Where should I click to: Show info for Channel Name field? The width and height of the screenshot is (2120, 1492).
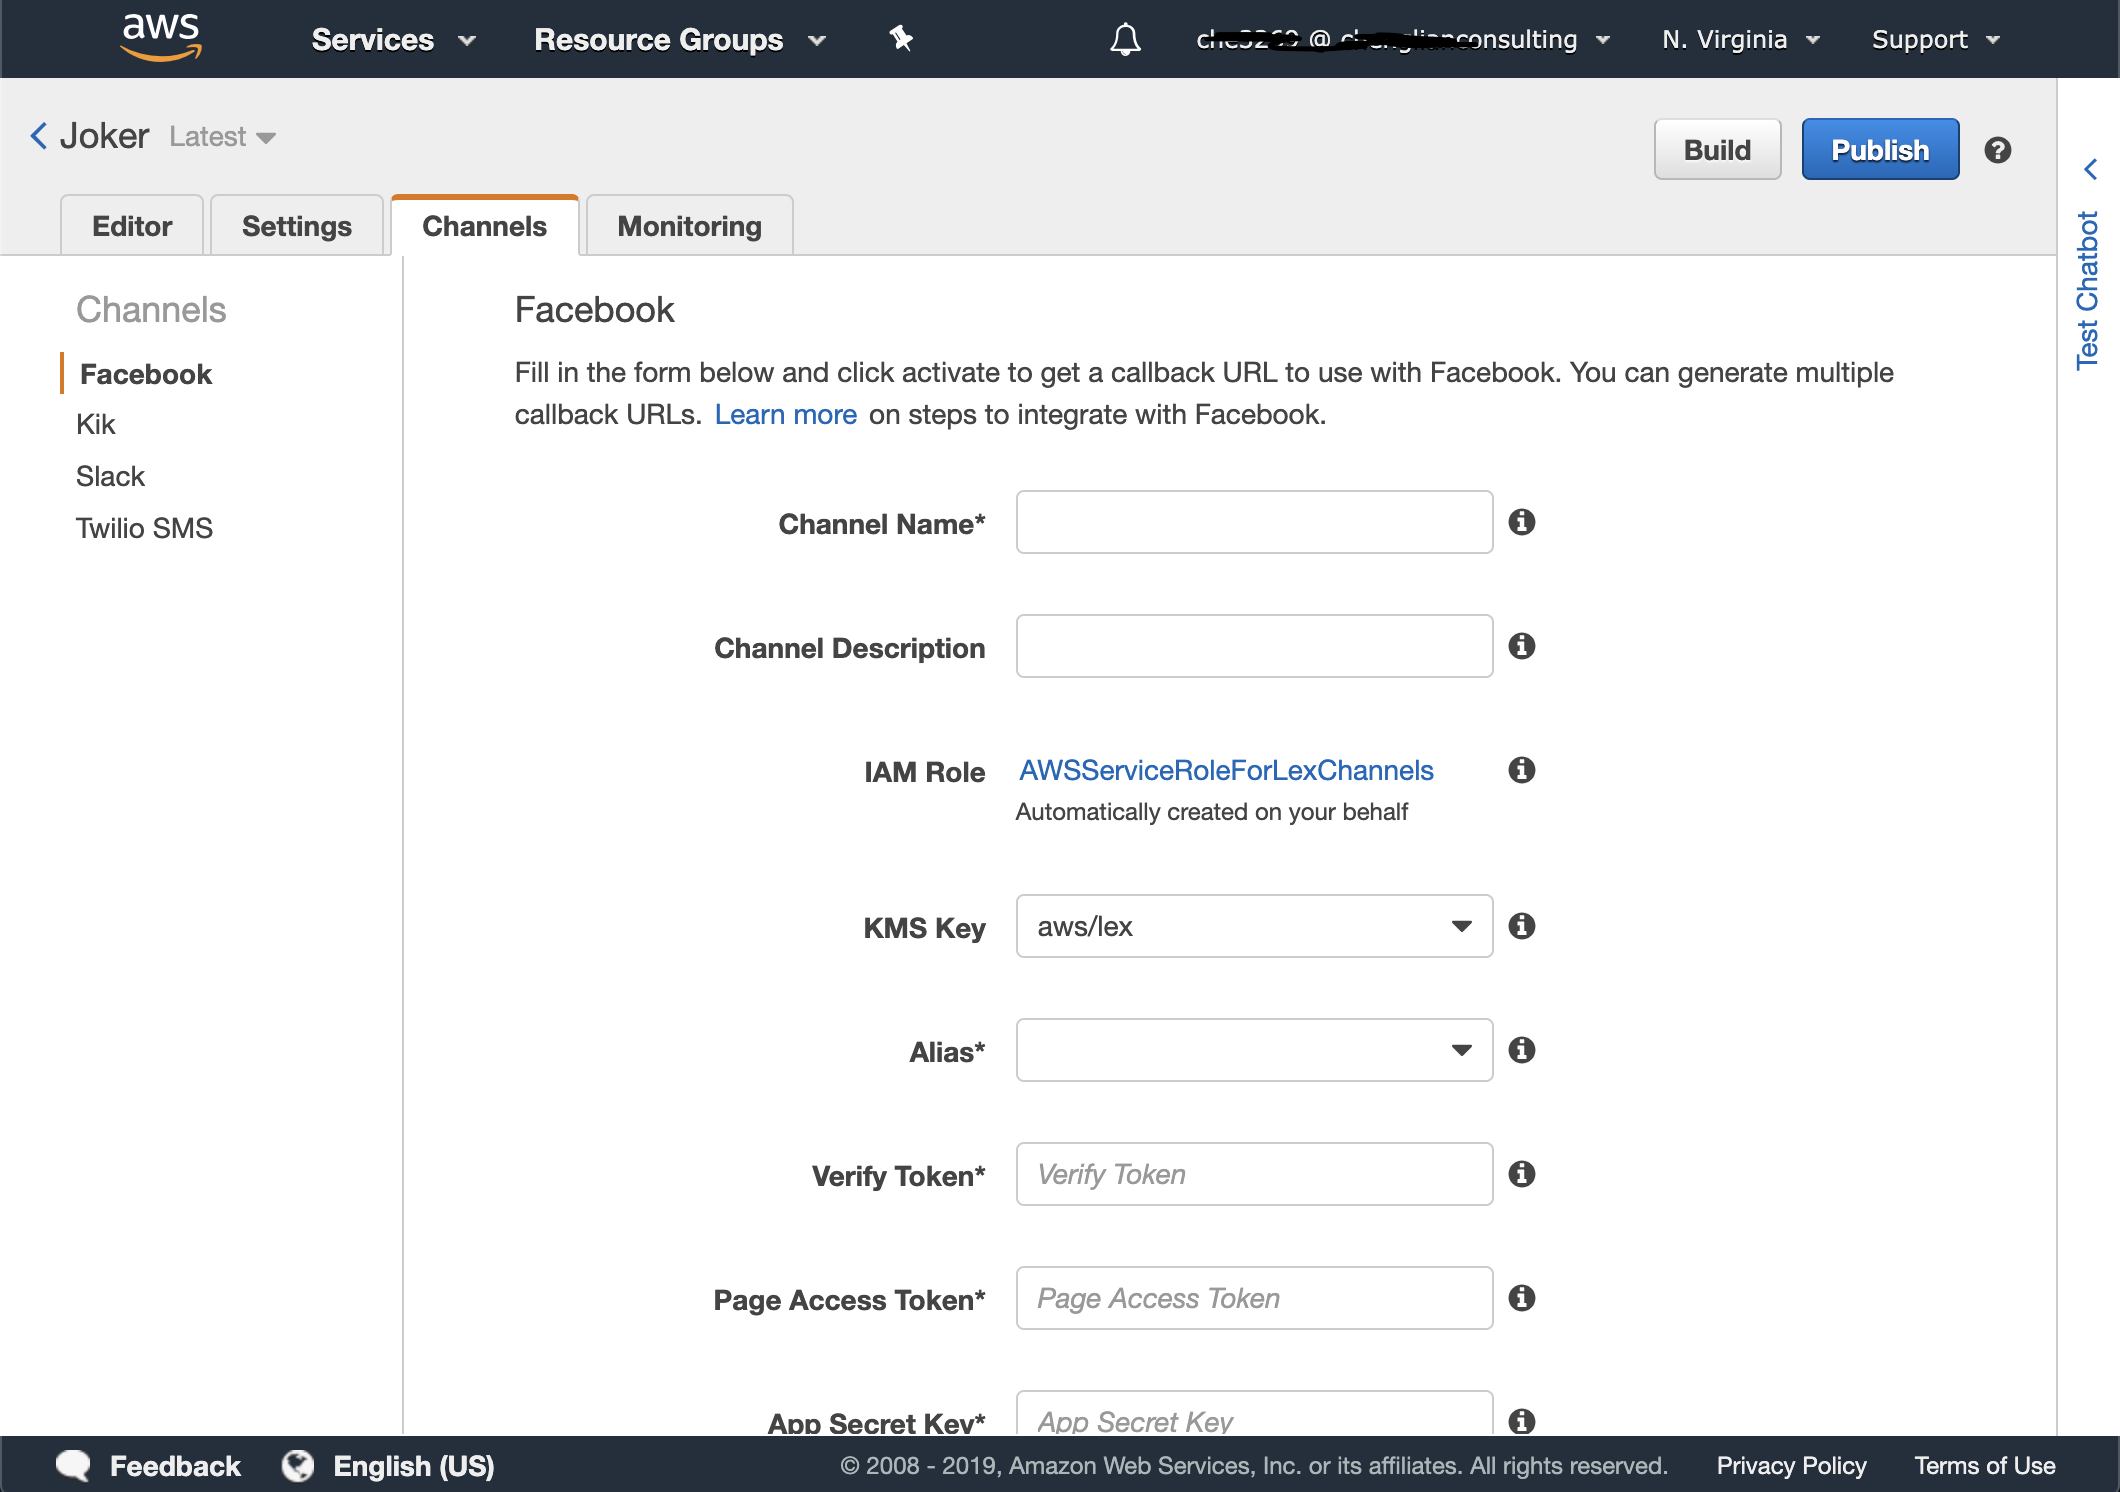pos(1522,522)
